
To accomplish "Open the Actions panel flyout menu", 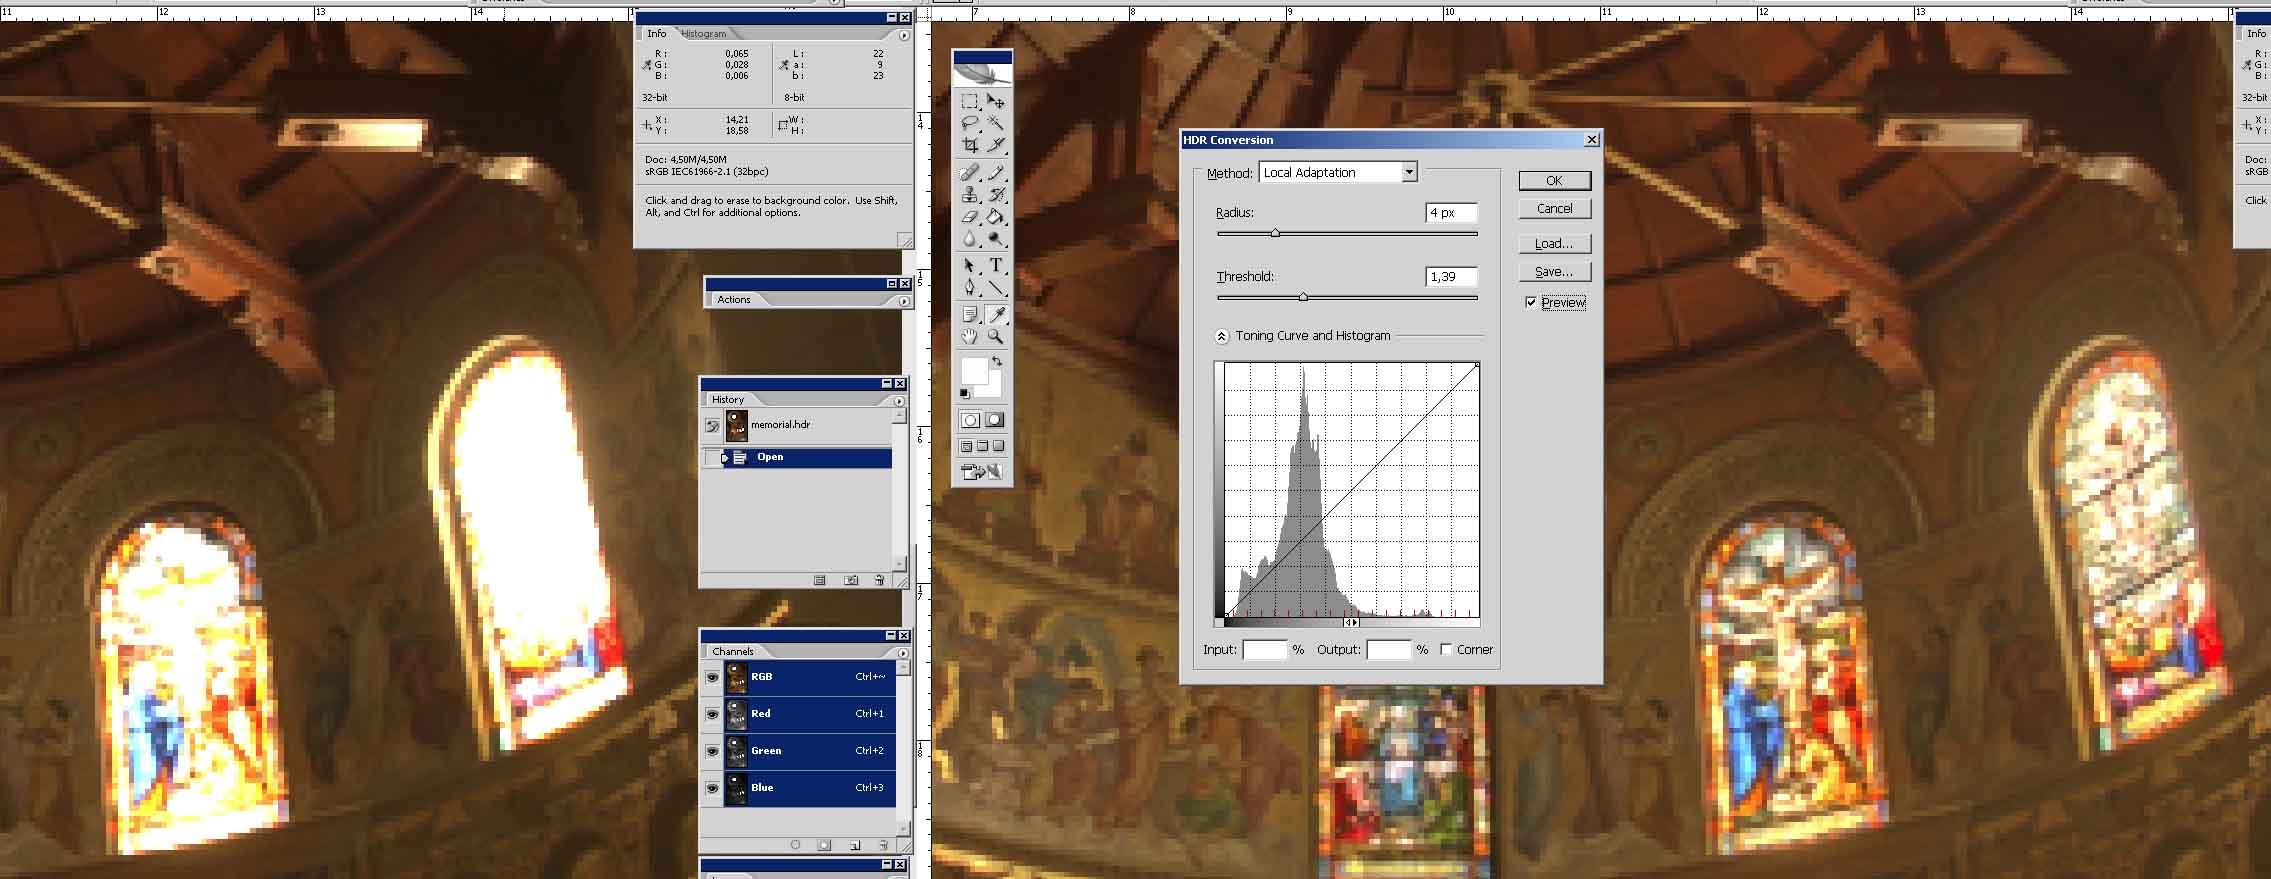I will click(x=903, y=301).
